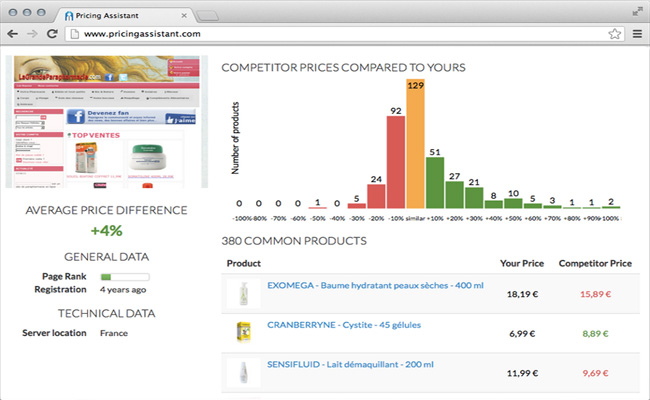Open a new tab button

click(207, 16)
